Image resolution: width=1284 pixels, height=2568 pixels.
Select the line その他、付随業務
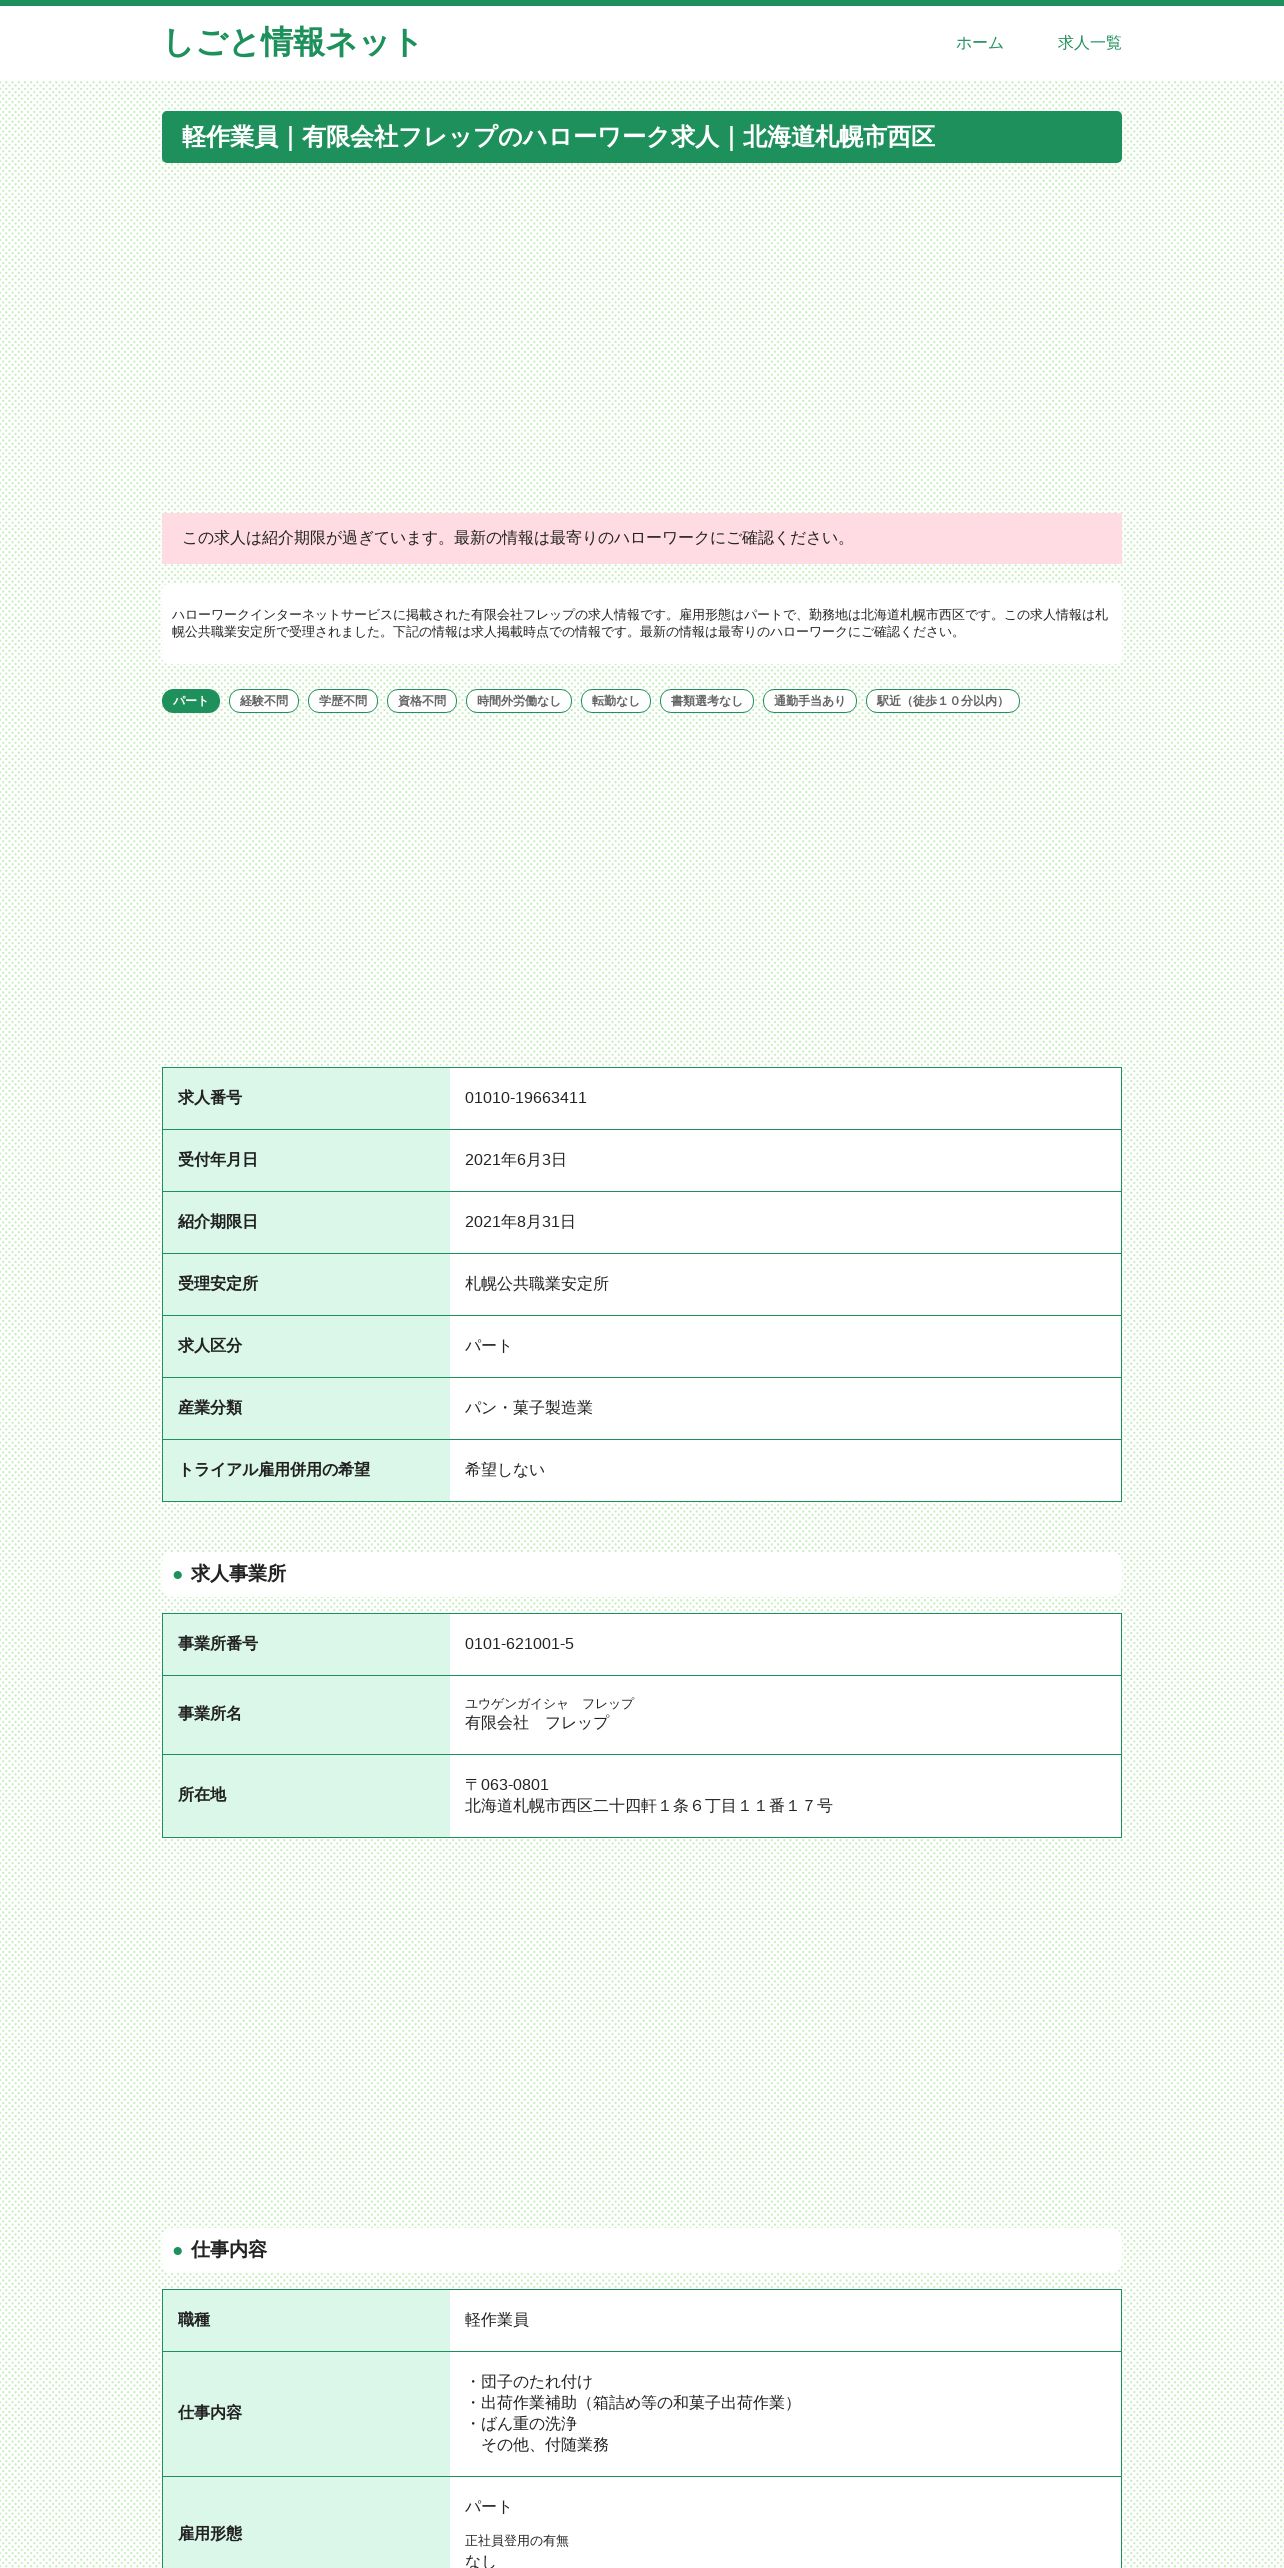pos(545,2445)
